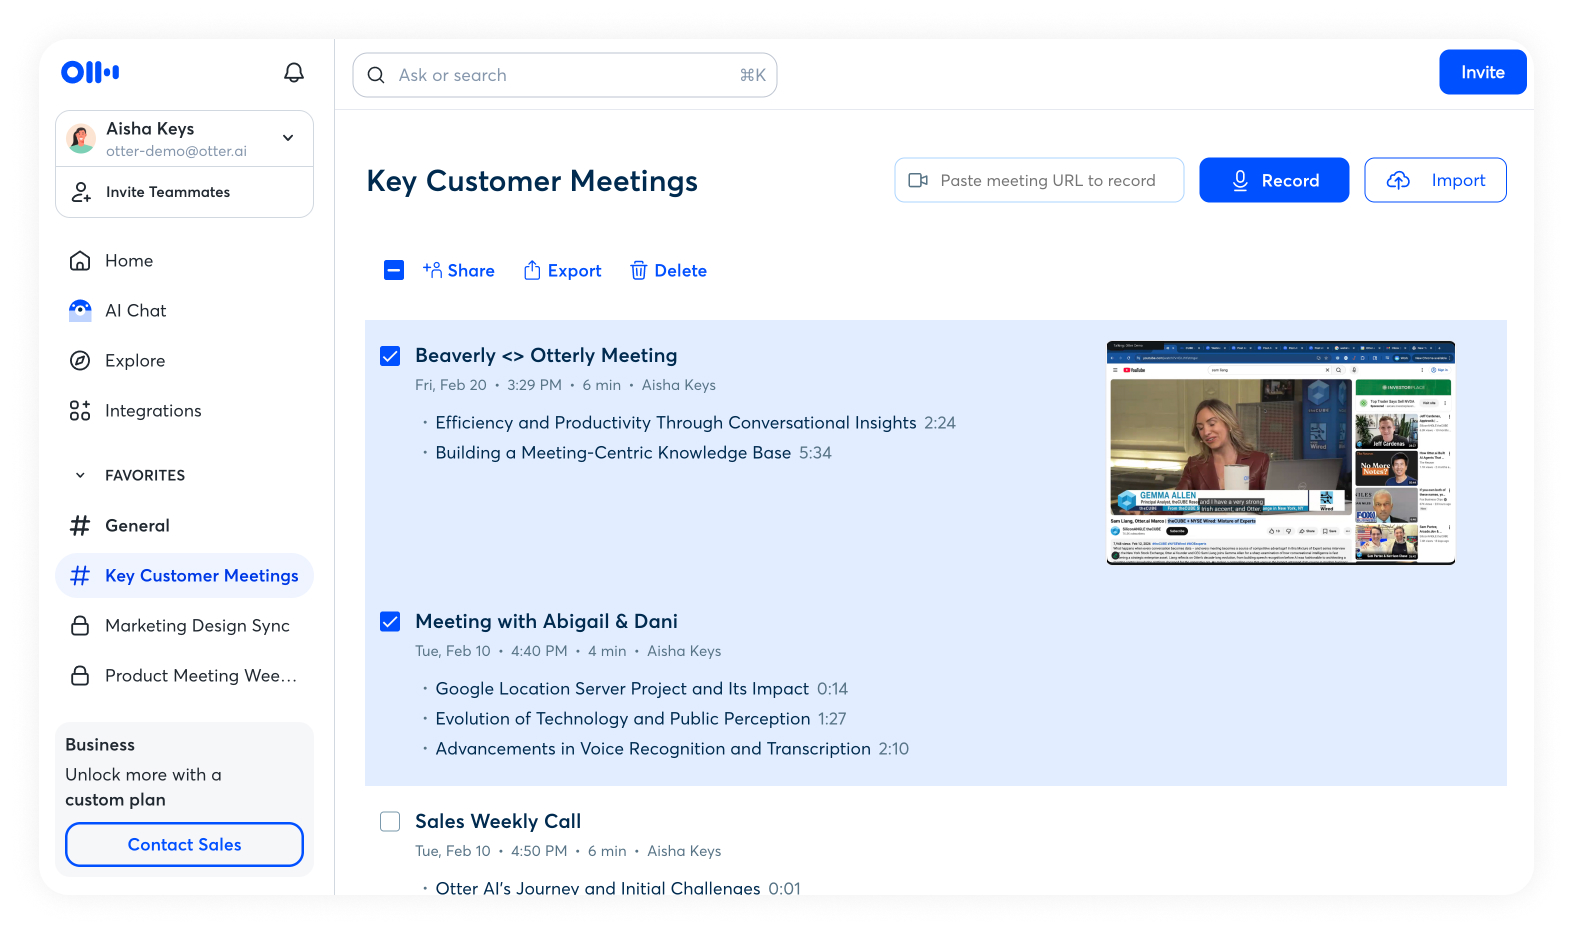
Task: Open the Explore compass icon
Action: [80, 361]
